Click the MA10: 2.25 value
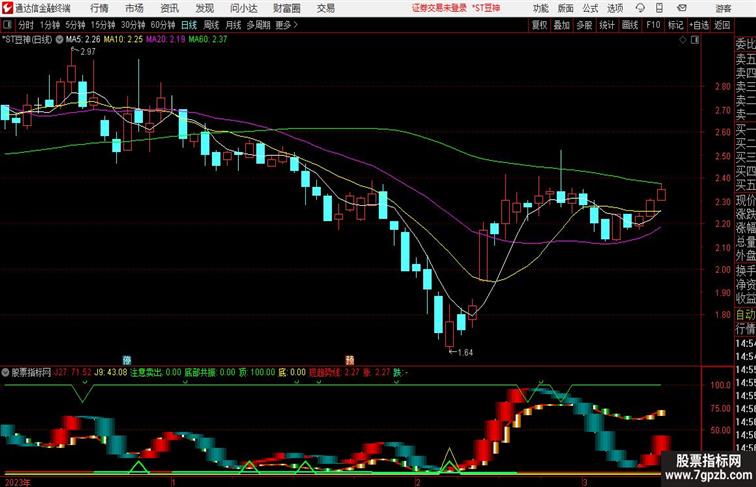 [x=123, y=40]
